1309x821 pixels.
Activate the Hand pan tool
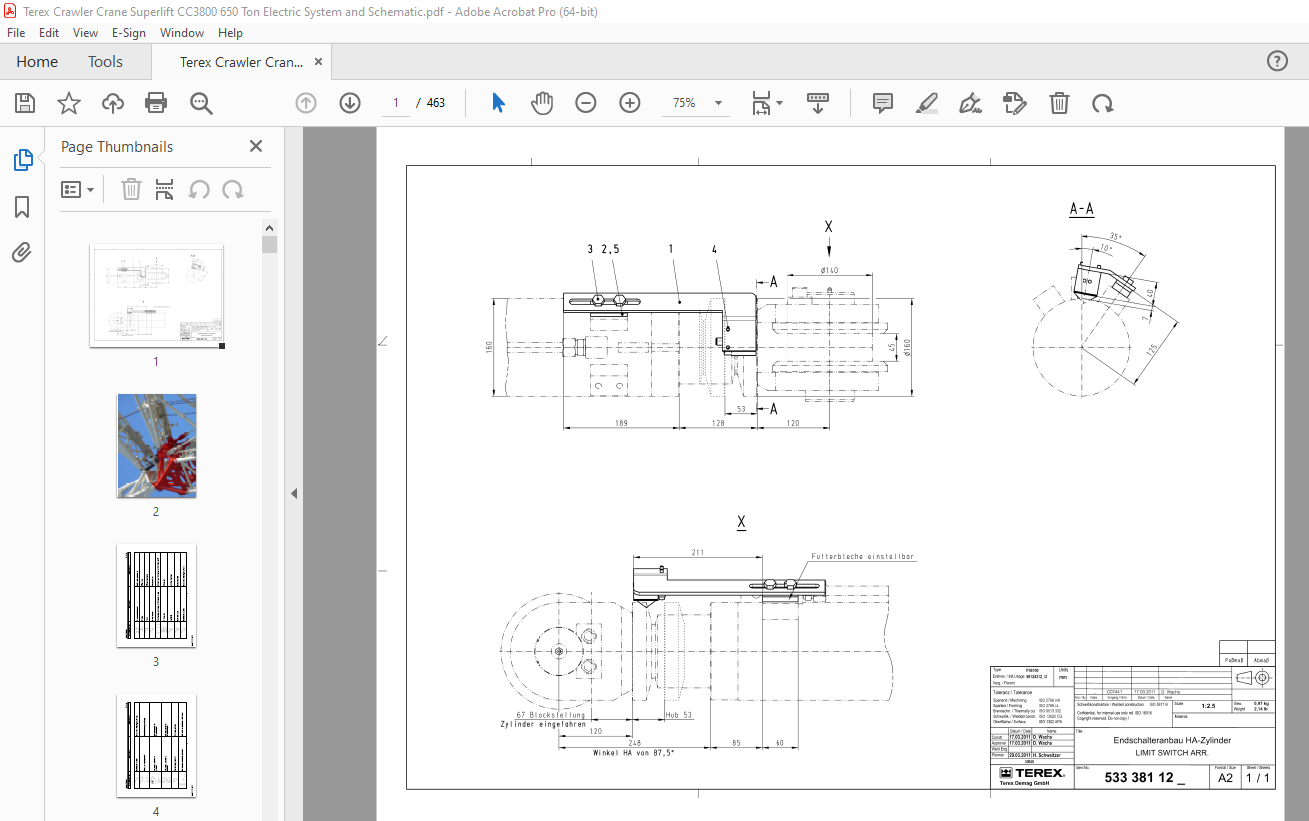coord(542,103)
